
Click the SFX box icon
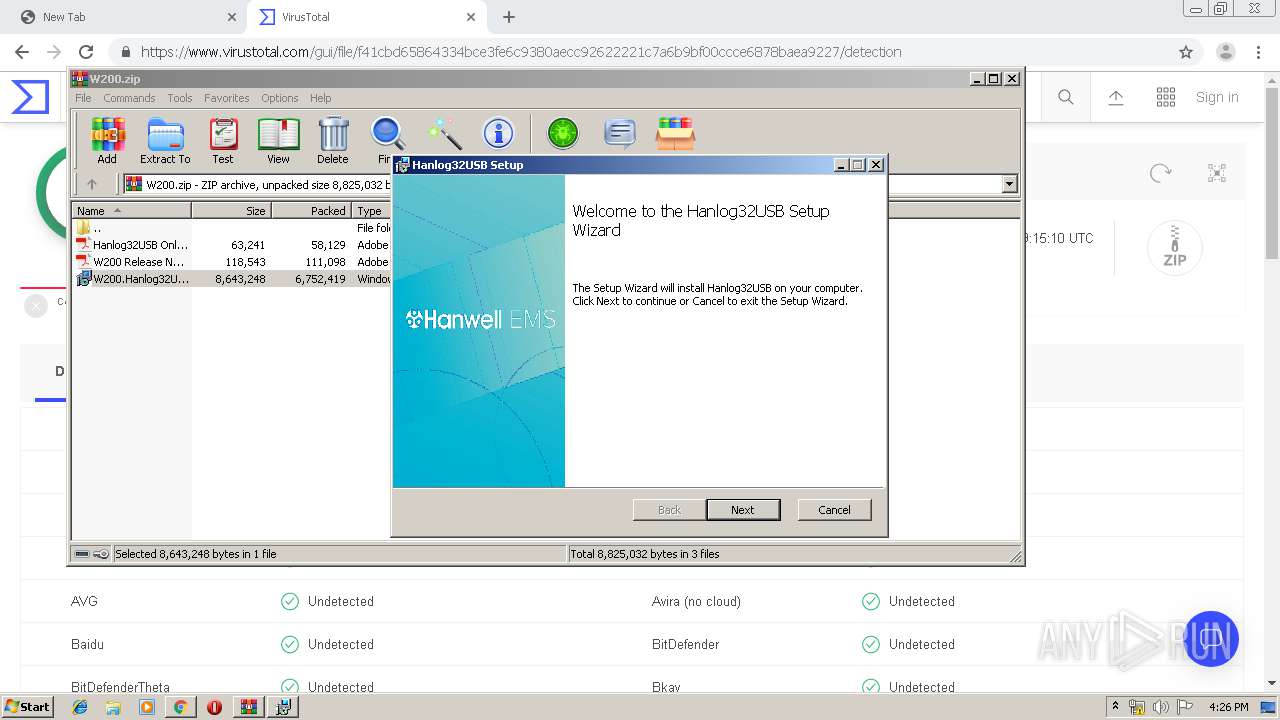point(676,134)
